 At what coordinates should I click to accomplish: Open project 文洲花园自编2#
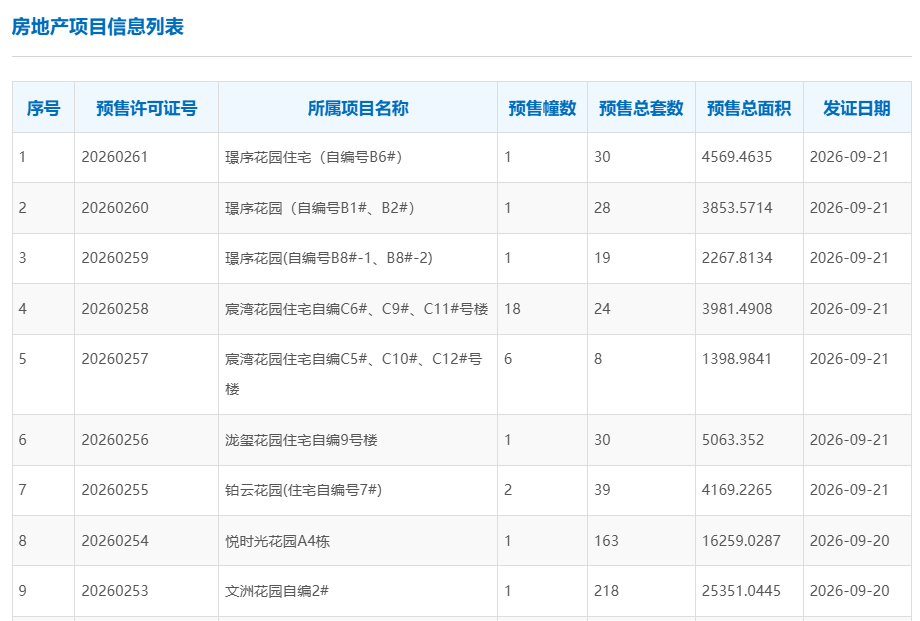coord(277,590)
